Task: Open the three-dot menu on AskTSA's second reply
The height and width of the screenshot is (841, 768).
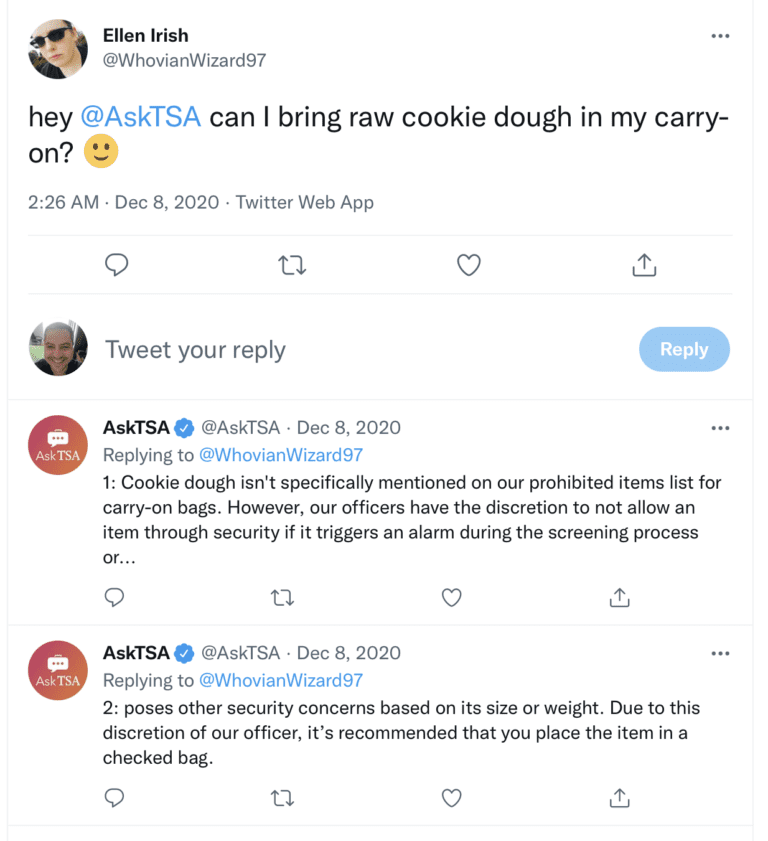Action: click(x=720, y=653)
